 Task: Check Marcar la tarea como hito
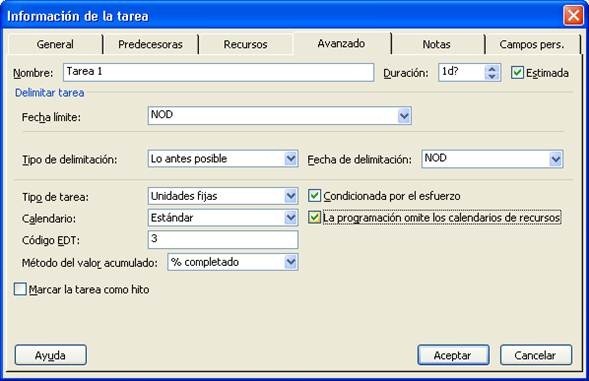pos(20,289)
